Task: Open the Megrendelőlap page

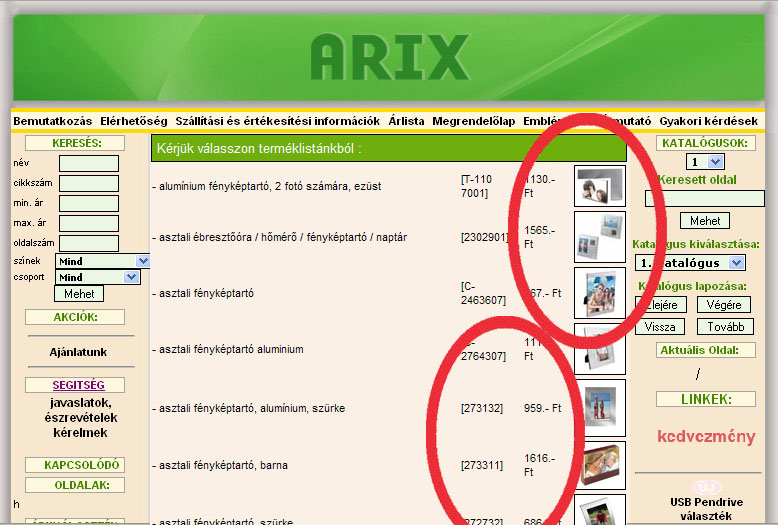Action: [x=473, y=121]
